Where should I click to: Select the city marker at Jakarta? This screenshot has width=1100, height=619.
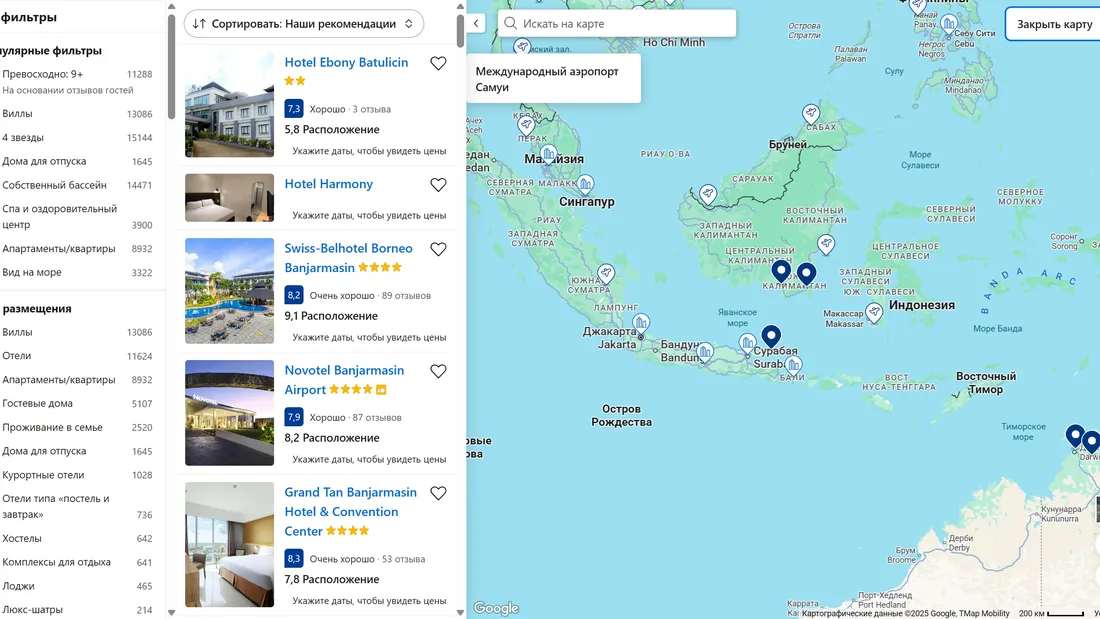[641, 323]
